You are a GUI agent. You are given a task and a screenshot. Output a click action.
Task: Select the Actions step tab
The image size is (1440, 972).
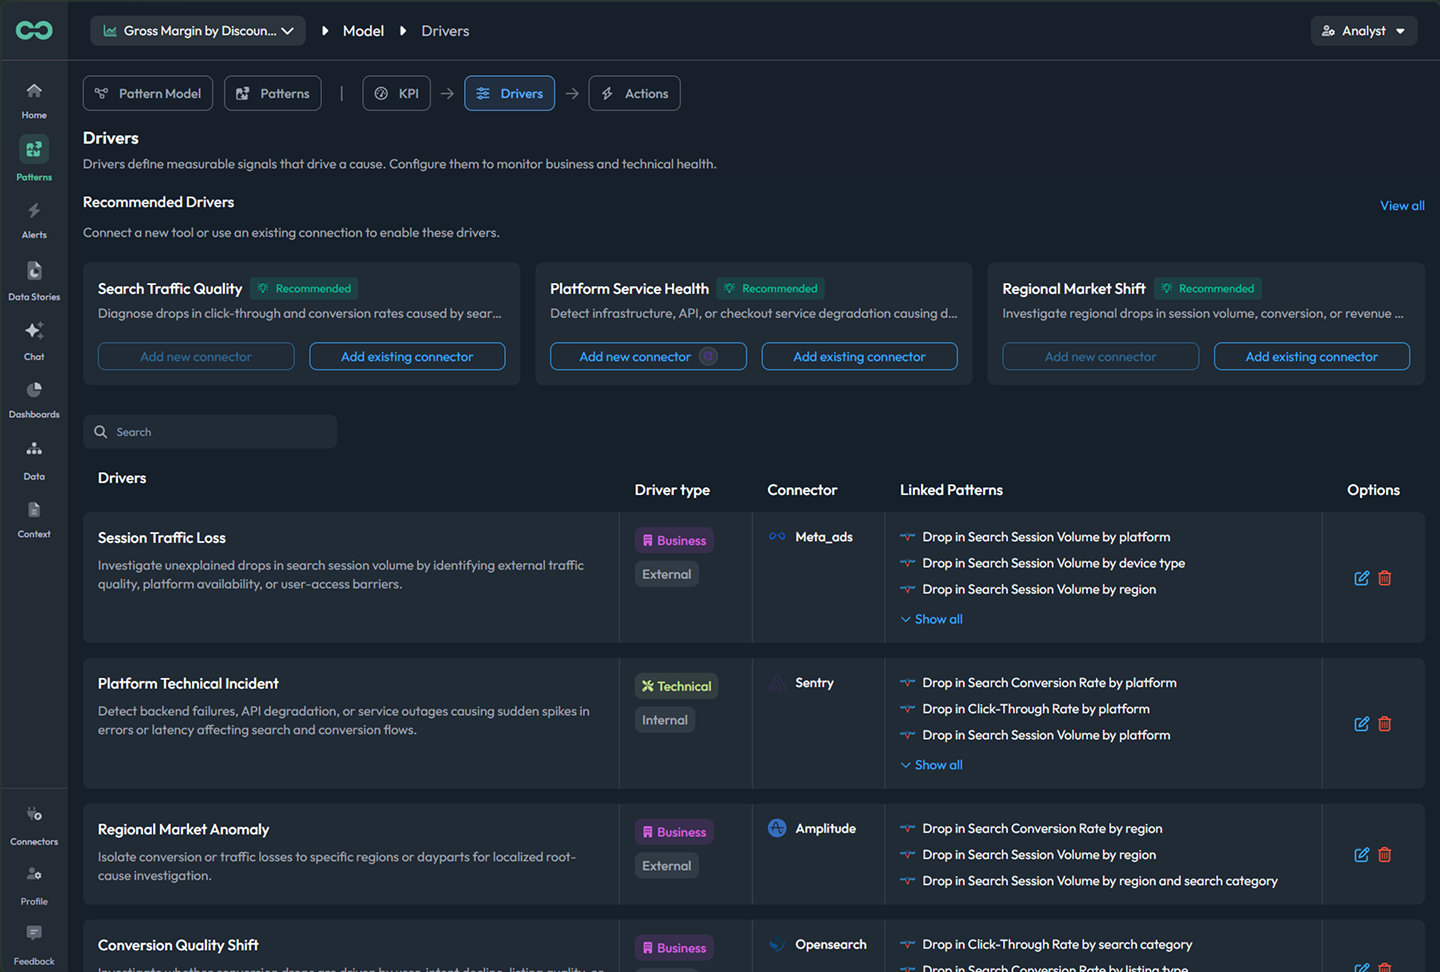point(635,93)
